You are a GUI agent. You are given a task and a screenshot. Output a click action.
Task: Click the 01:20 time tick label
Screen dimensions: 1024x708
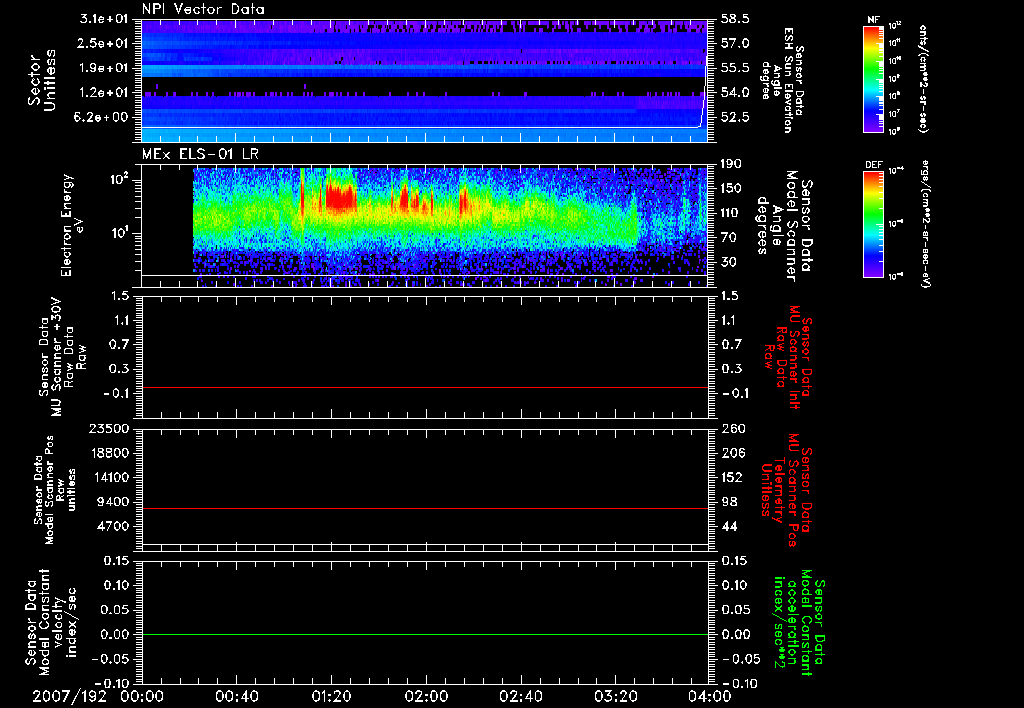pos(331,697)
